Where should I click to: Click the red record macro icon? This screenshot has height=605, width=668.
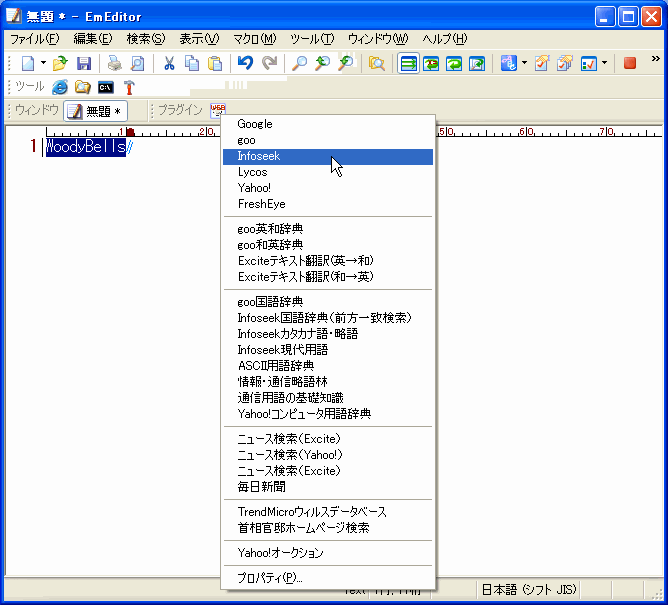click(629, 63)
